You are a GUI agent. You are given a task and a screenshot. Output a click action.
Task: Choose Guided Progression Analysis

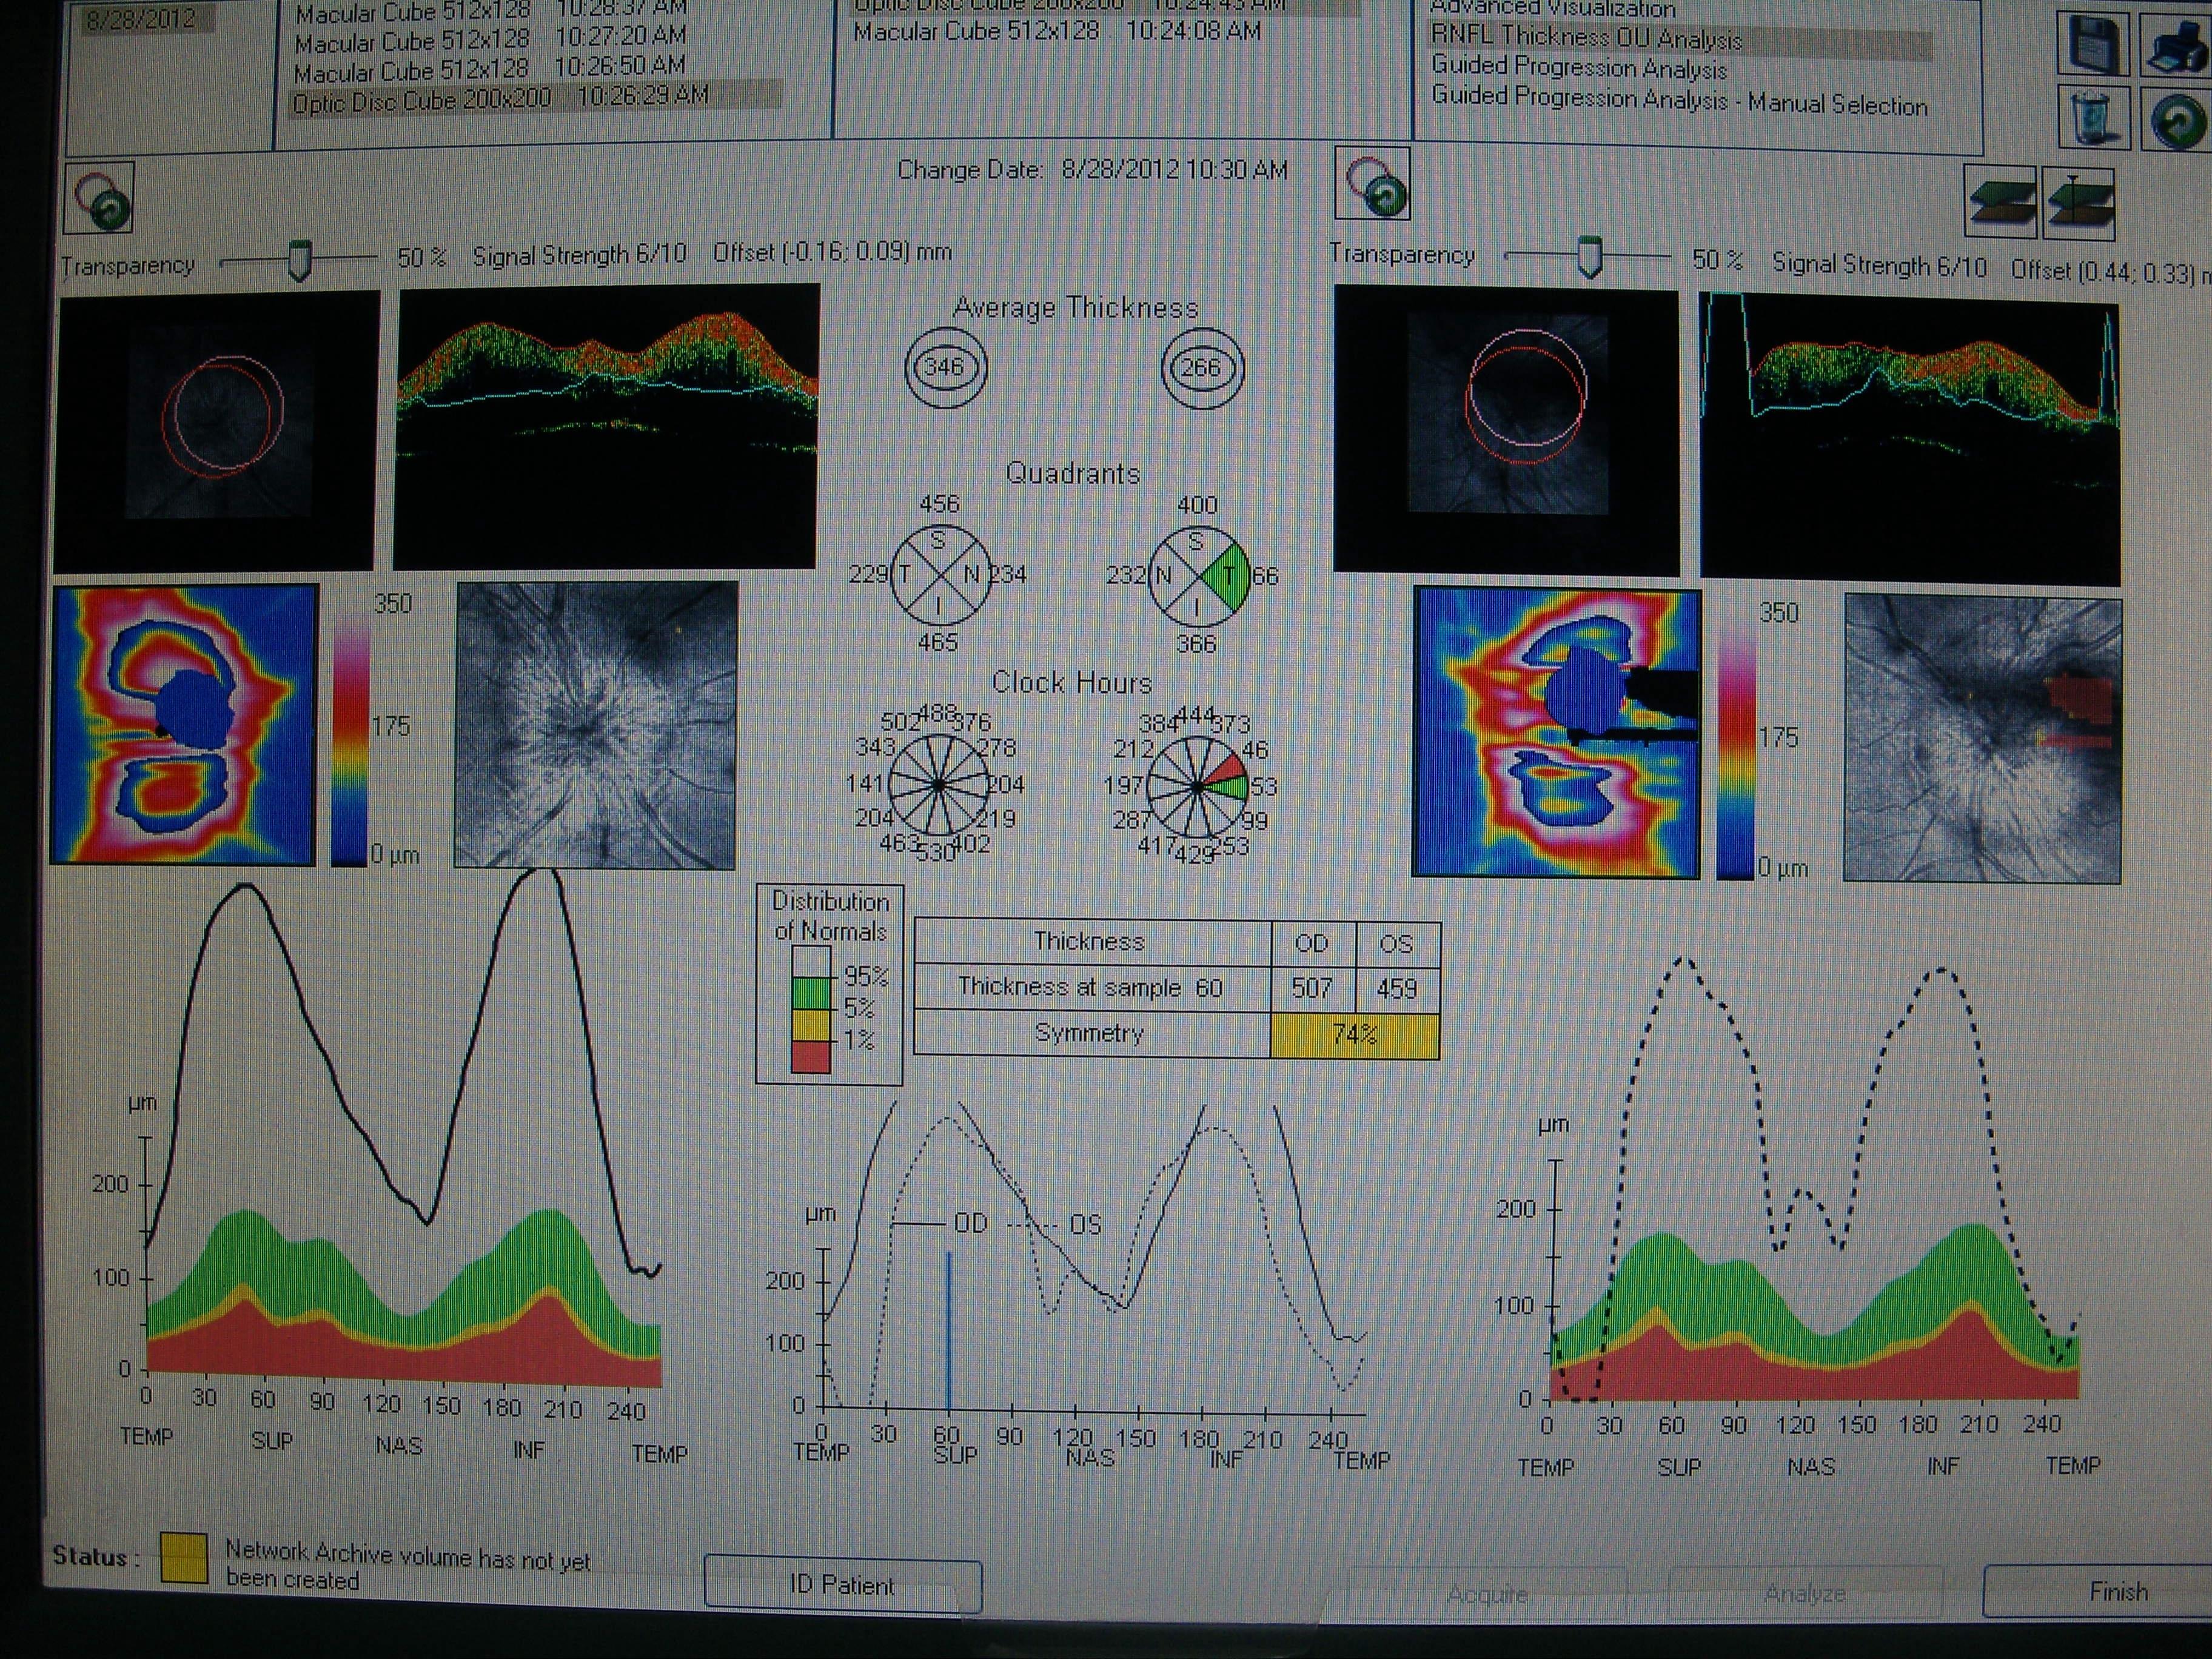(x=1580, y=68)
